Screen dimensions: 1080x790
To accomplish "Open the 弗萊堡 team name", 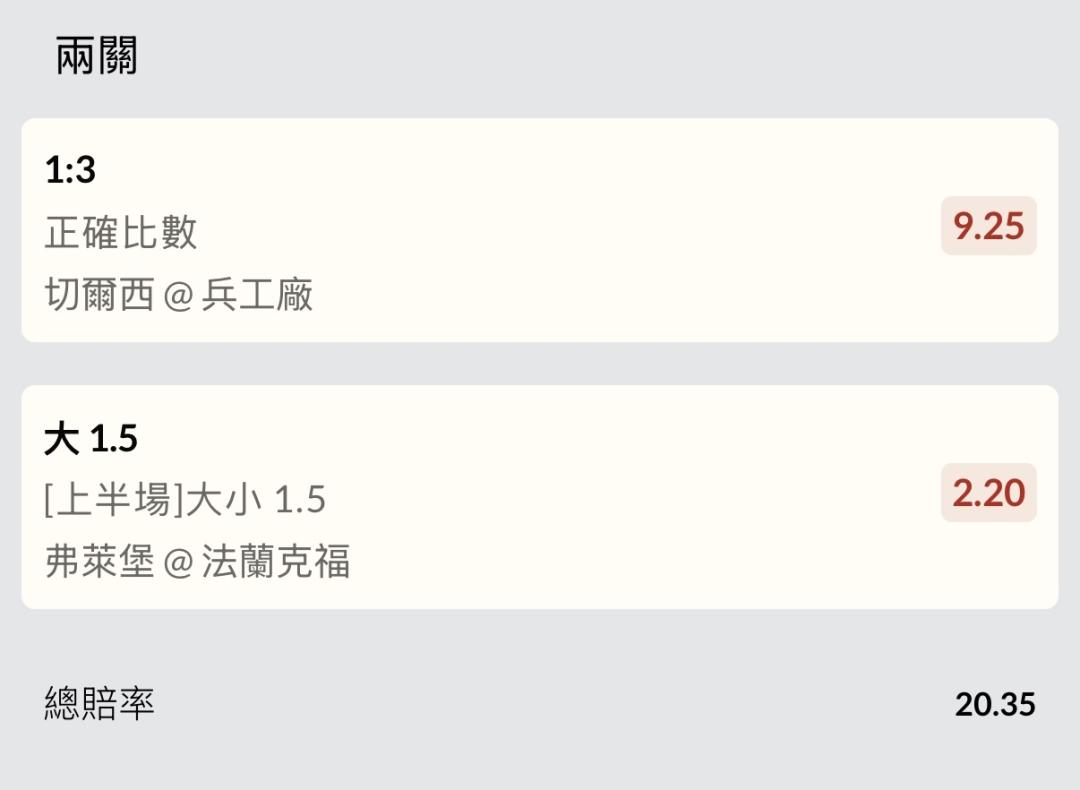I will tap(99, 562).
